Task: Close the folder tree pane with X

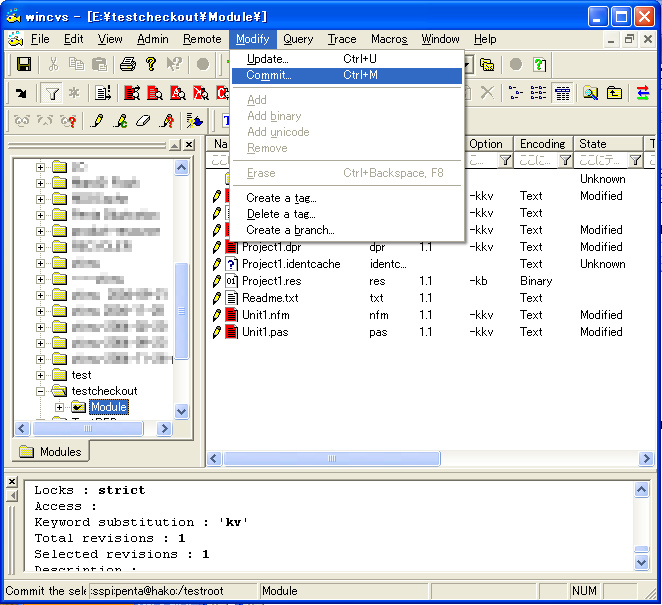Action: coord(190,145)
